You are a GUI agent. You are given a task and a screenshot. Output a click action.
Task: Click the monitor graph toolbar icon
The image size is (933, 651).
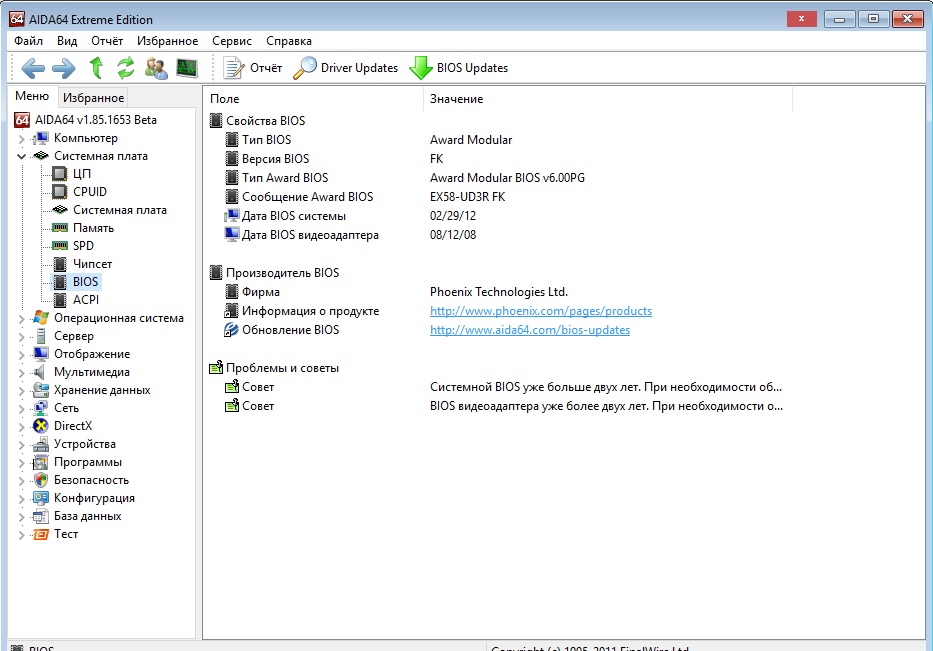tap(187, 68)
